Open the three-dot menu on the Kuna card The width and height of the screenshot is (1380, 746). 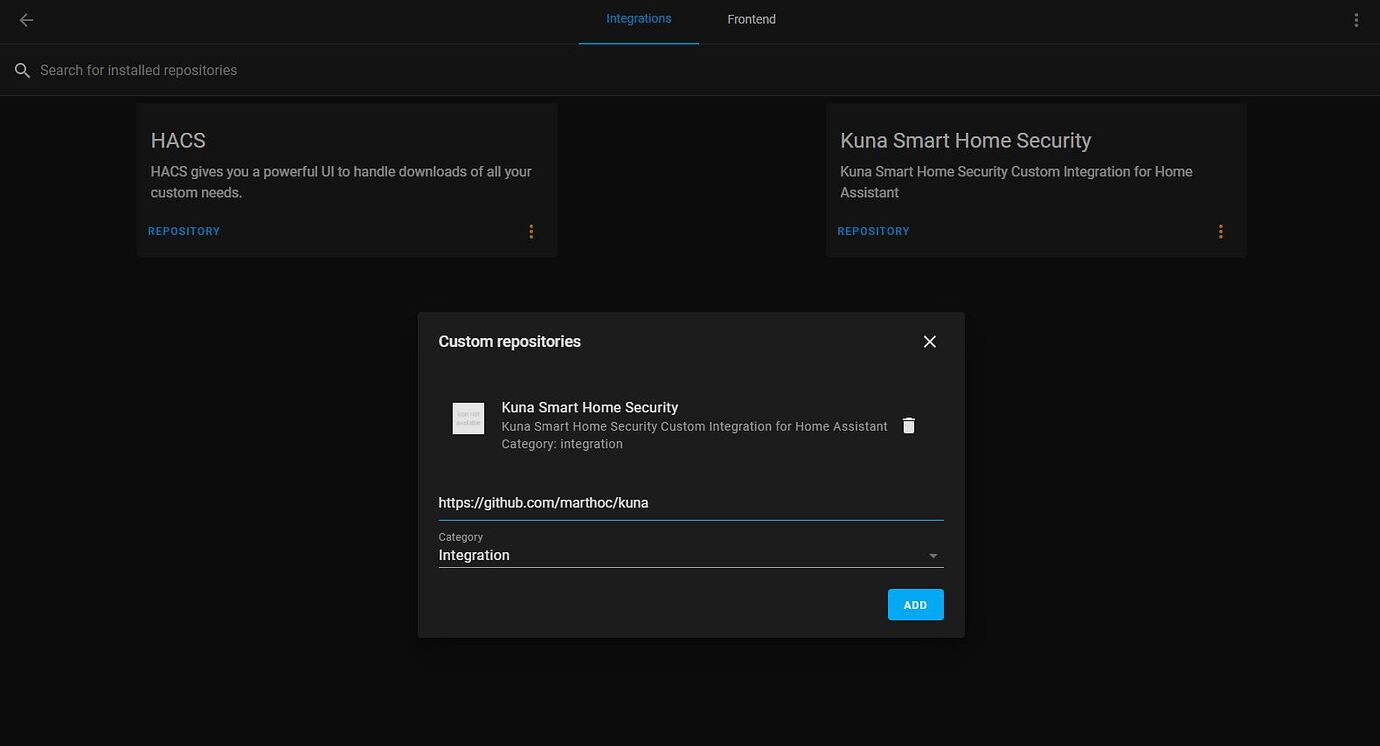[1220, 231]
